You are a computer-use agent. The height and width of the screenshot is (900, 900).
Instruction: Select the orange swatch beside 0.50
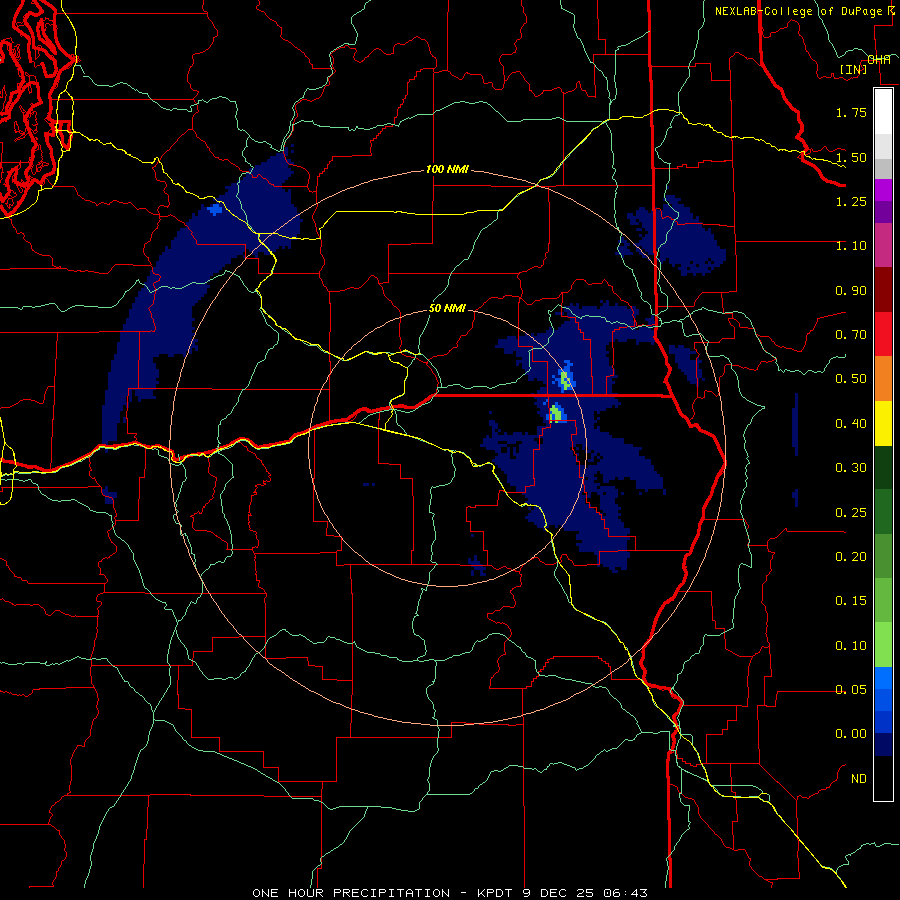click(x=883, y=379)
